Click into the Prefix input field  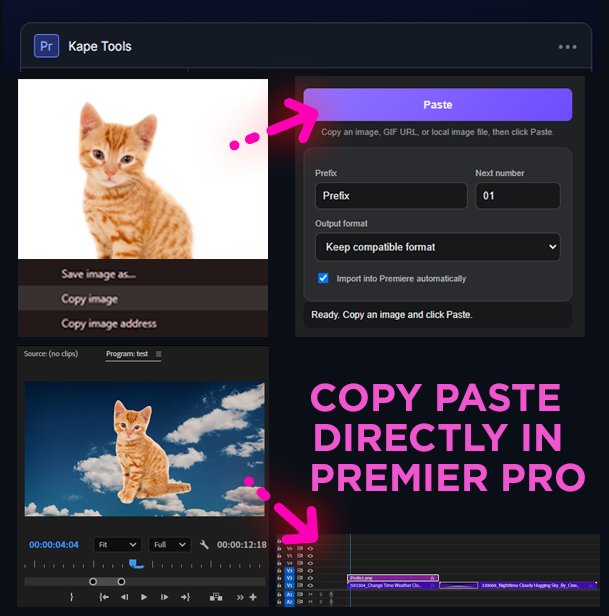(391, 196)
